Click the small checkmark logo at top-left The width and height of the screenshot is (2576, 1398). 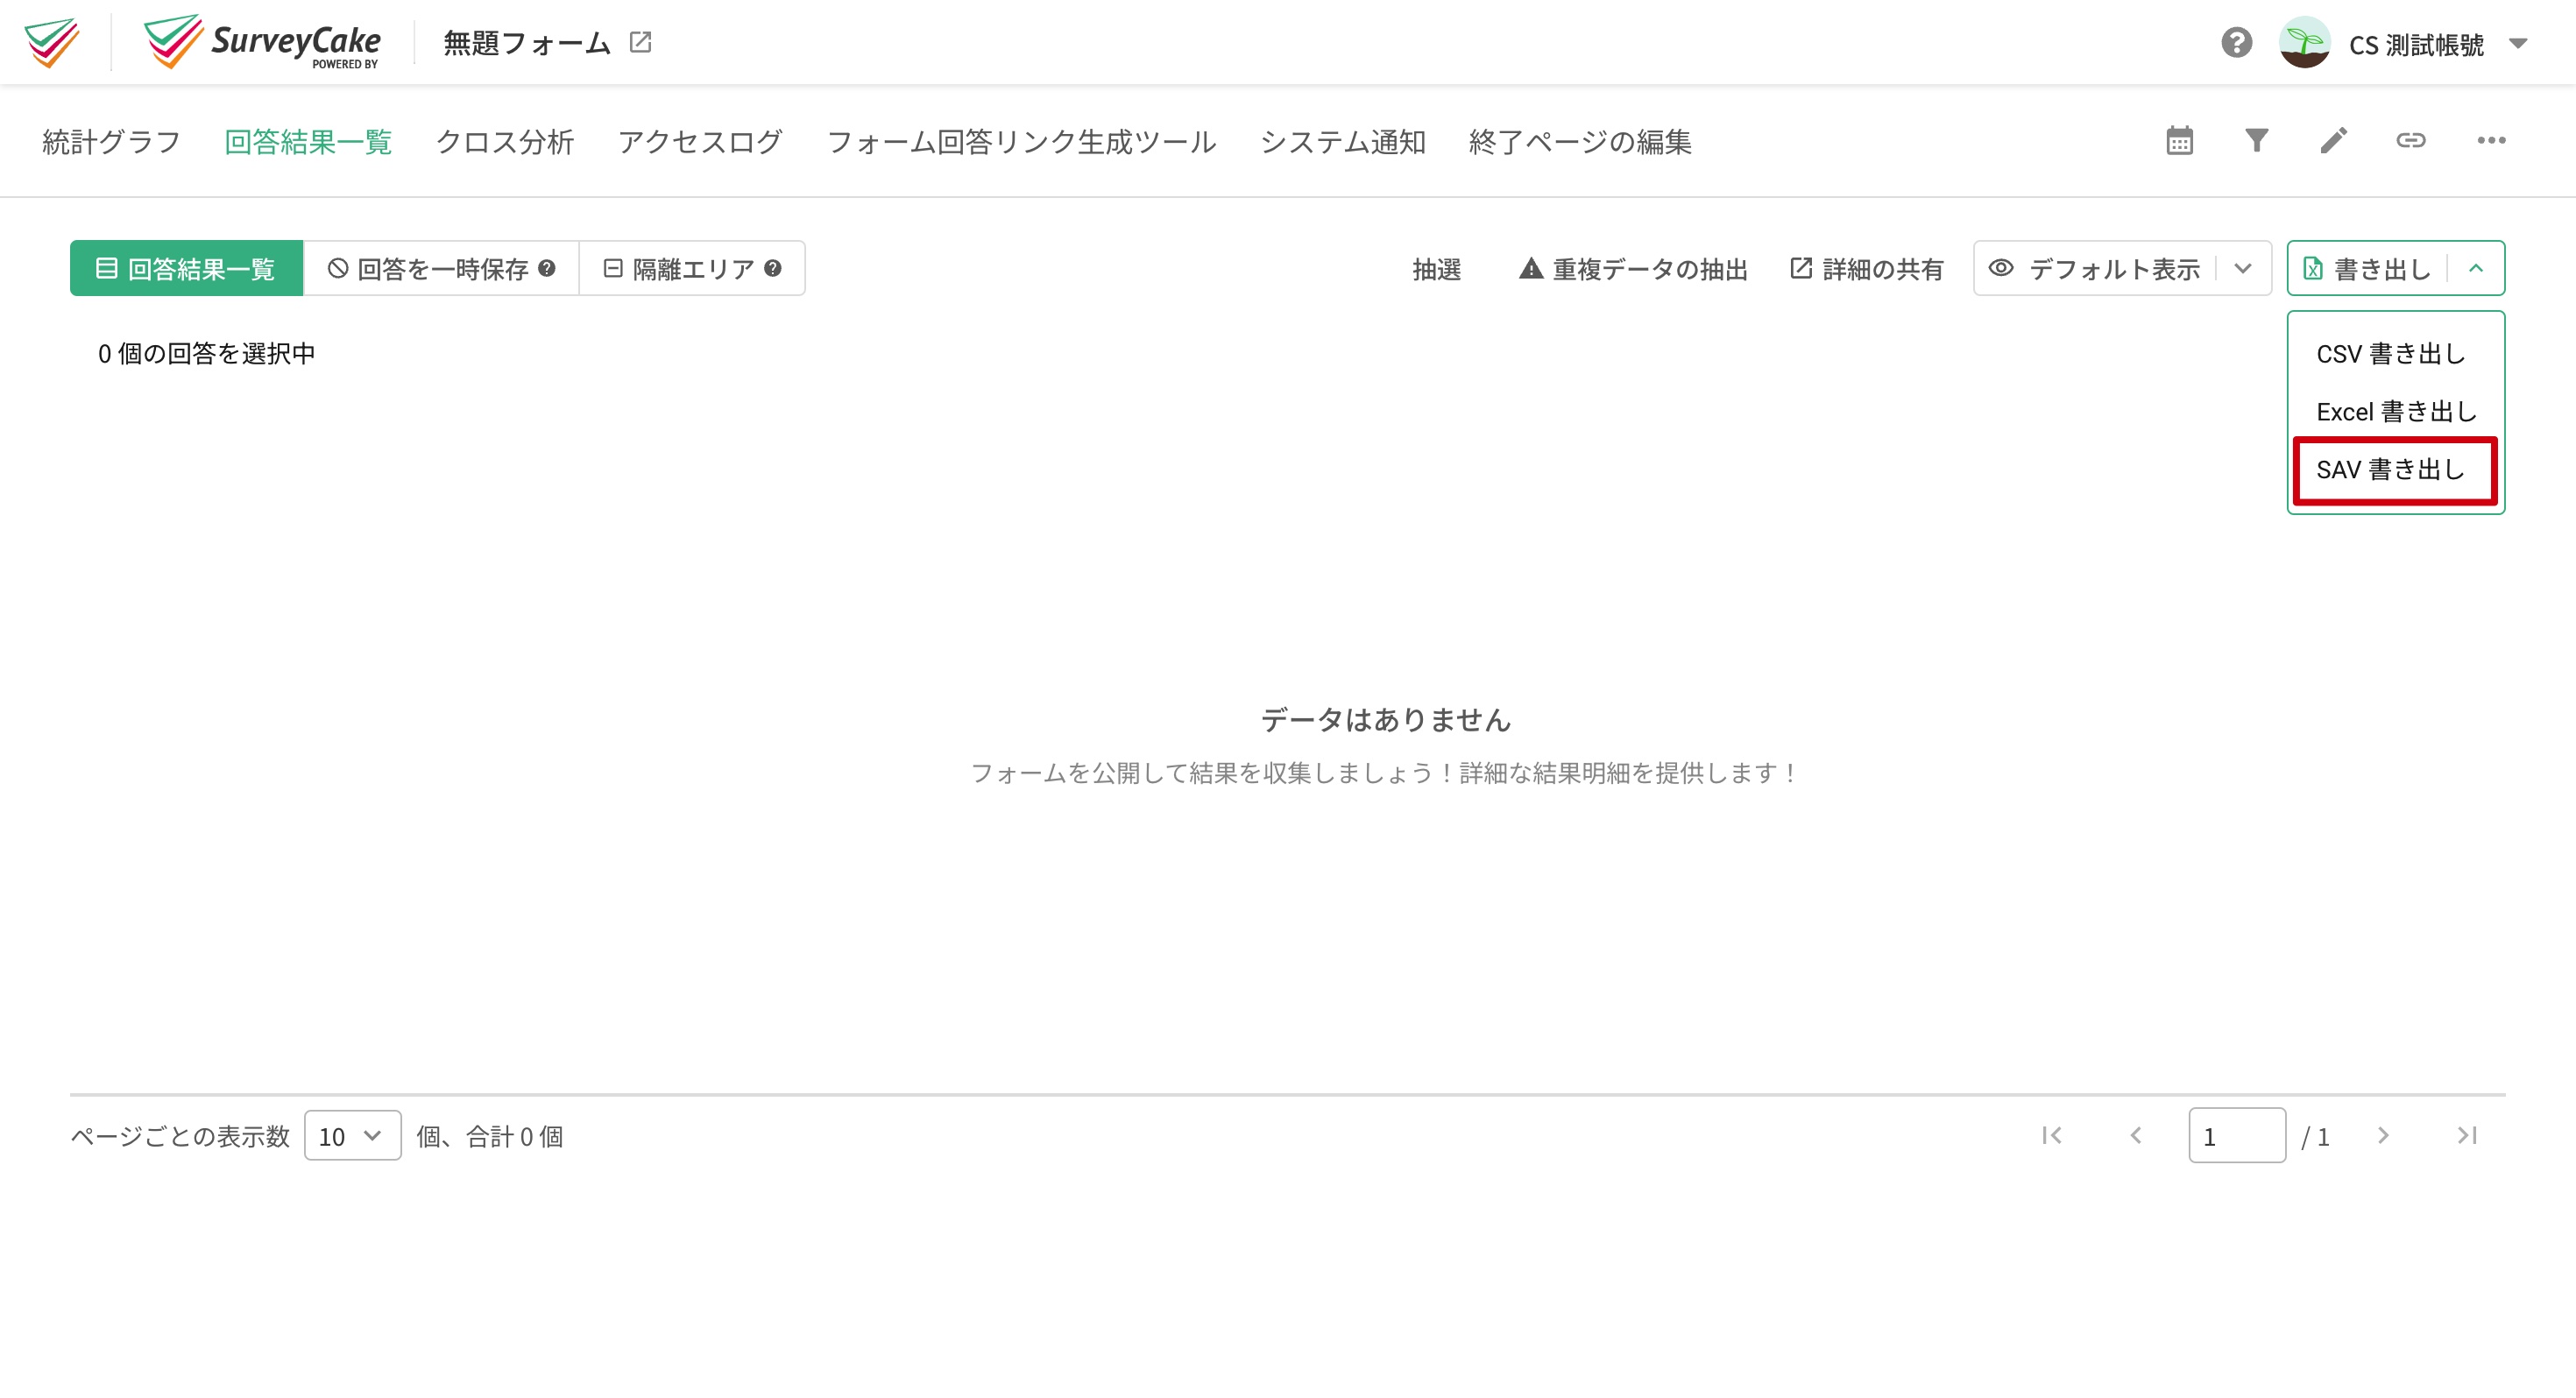52,42
